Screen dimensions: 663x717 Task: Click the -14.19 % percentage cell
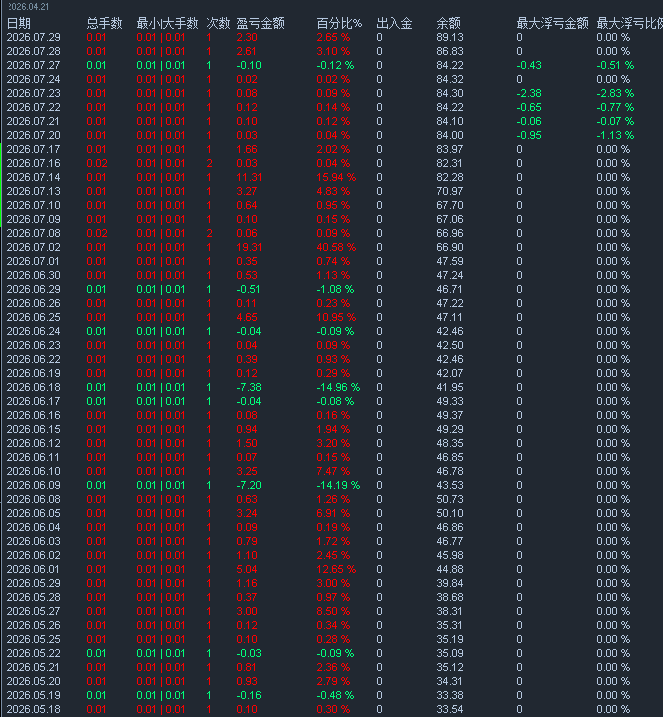[338, 485]
